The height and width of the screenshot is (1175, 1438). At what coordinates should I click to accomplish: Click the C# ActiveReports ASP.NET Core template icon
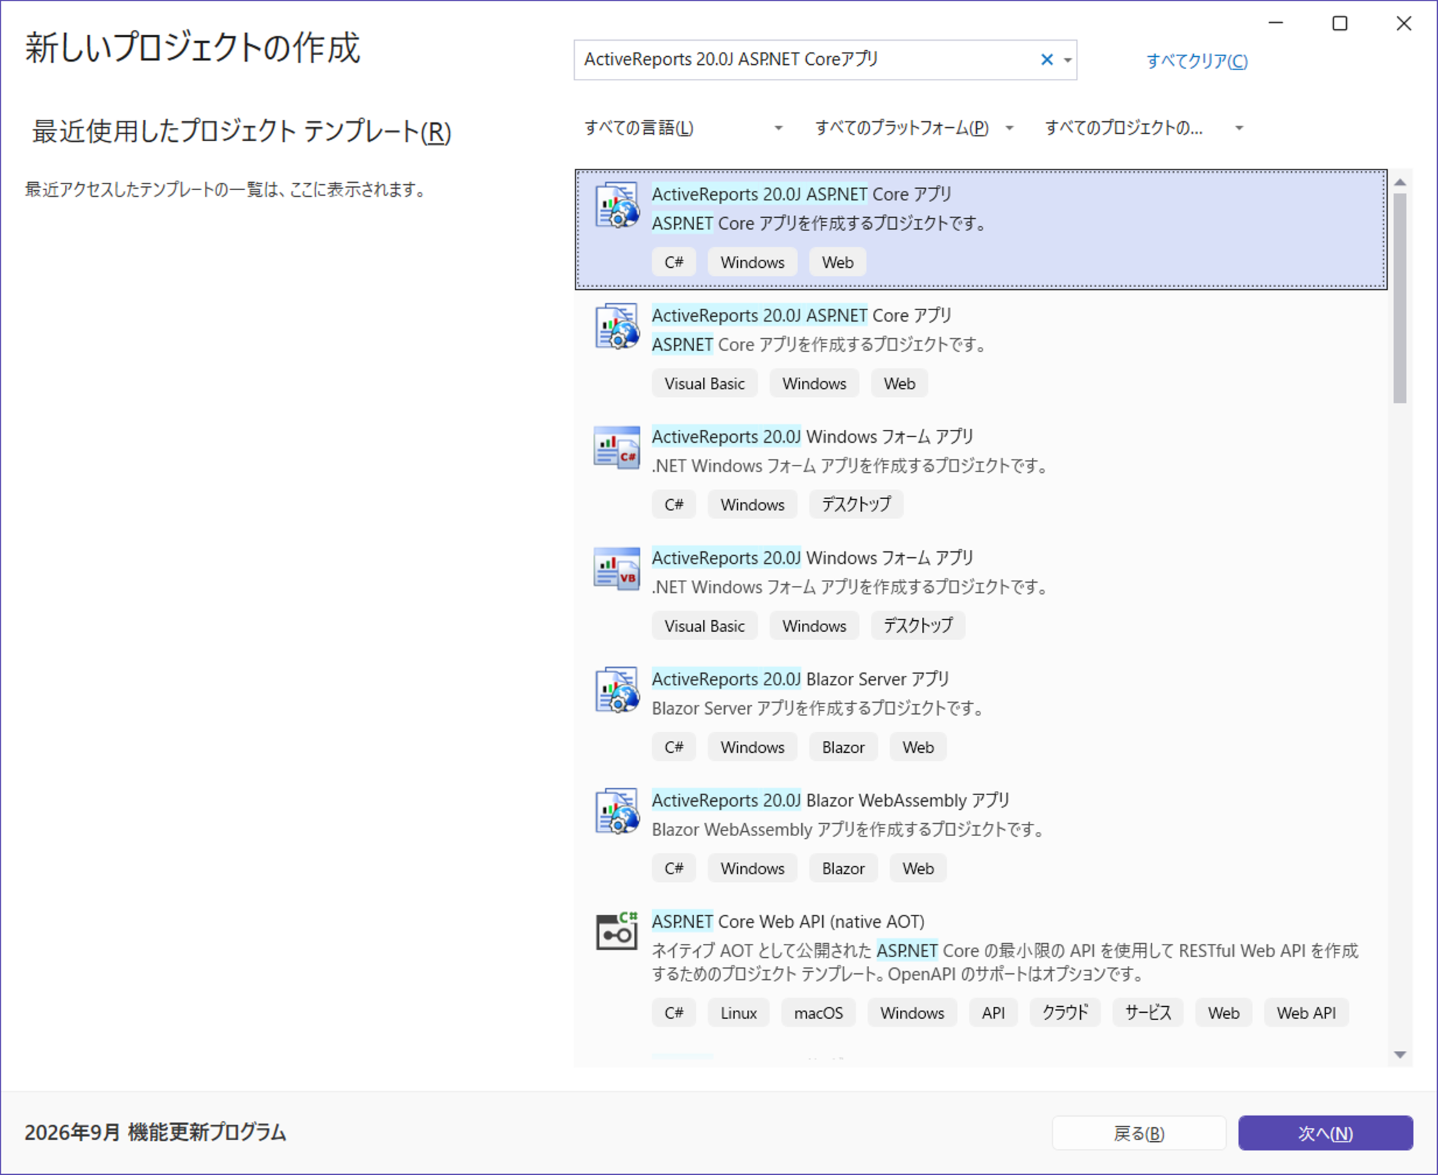(x=616, y=205)
